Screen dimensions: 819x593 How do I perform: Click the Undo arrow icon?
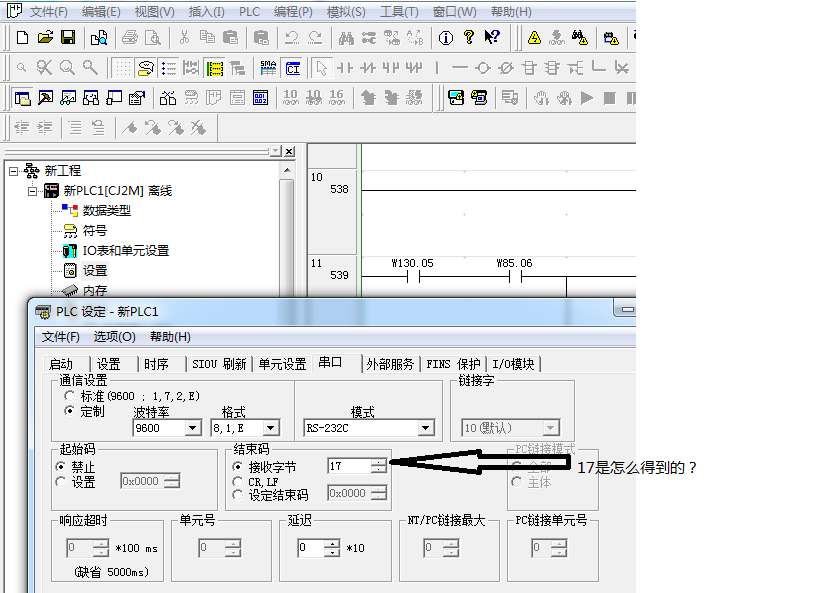tap(292, 37)
